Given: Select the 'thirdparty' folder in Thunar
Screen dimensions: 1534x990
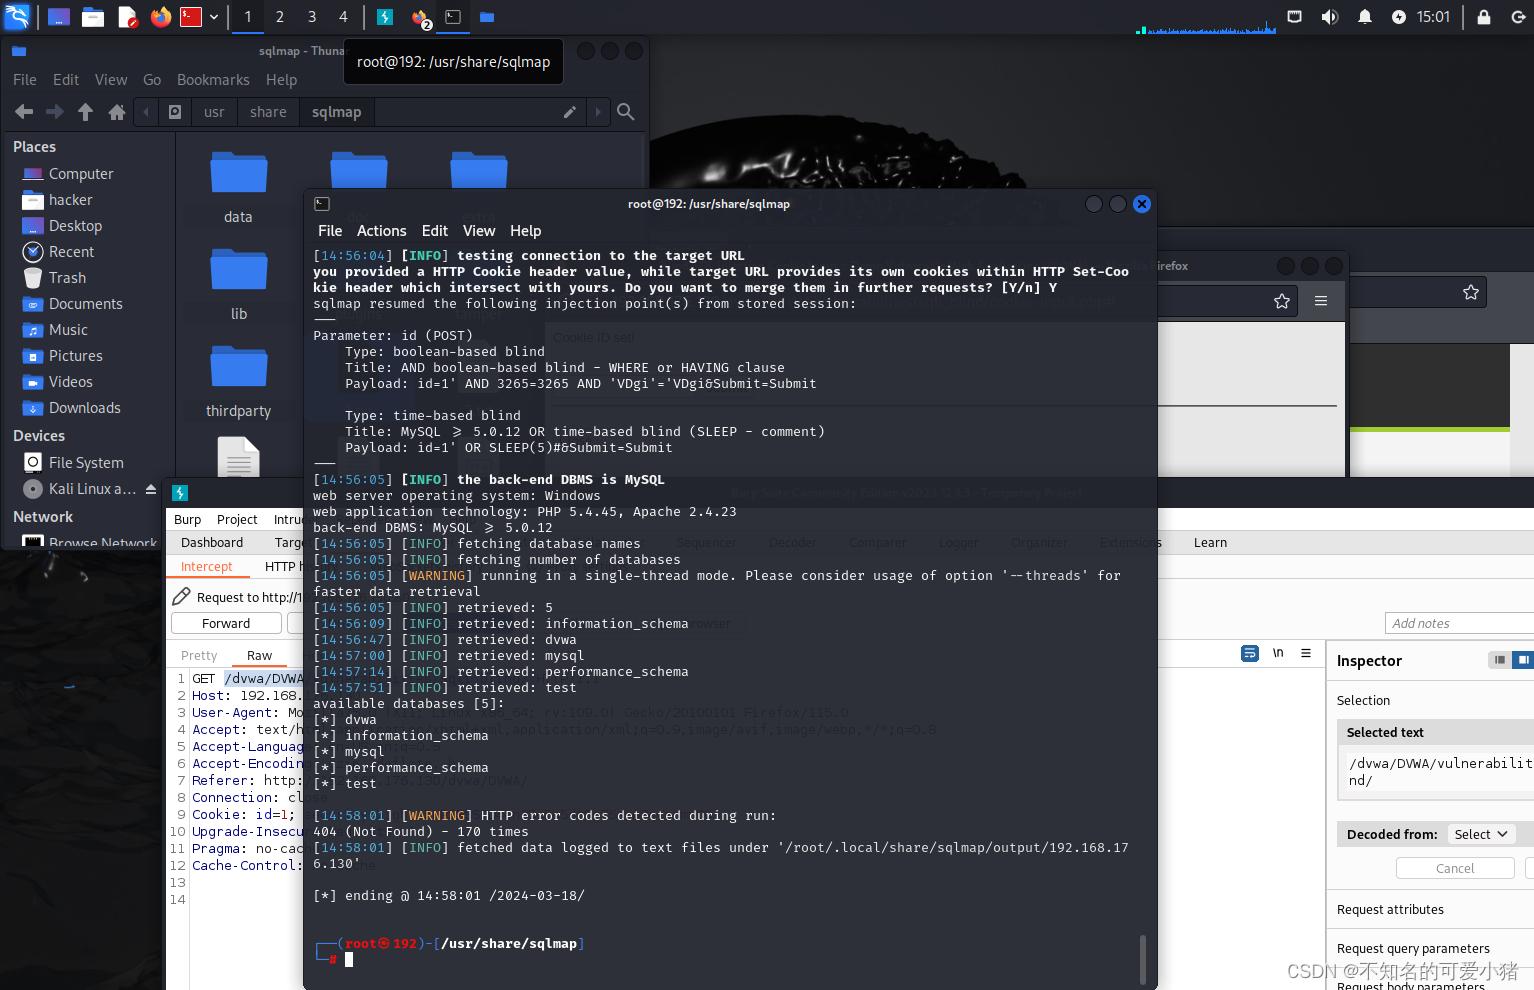Looking at the screenshot, I should click(238, 382).
